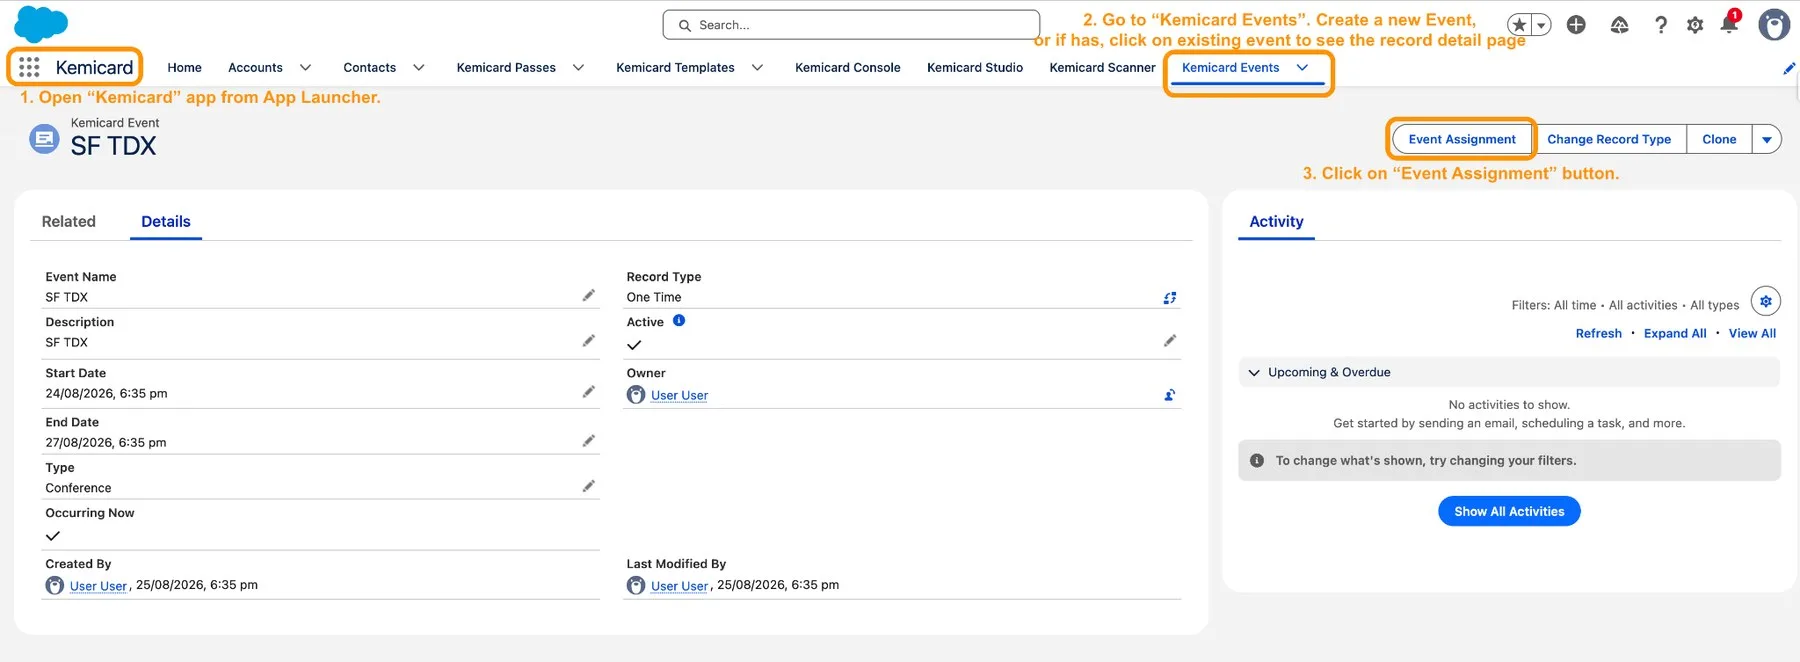Click the One Time record type value
This screenshot has width=1800, height=662.
[654, 298]
